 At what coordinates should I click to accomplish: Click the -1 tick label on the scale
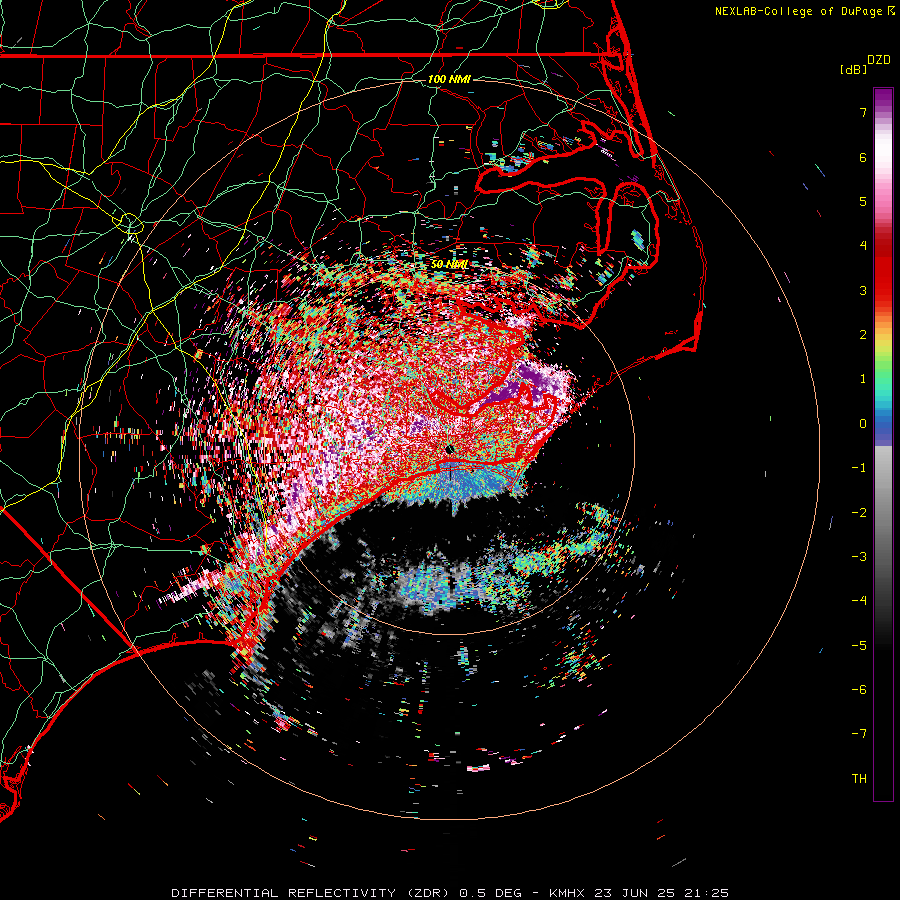tap(859, 468)
